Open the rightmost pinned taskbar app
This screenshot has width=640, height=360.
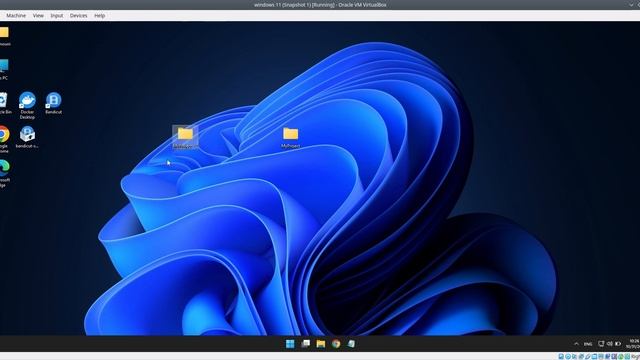click(351, 344)
